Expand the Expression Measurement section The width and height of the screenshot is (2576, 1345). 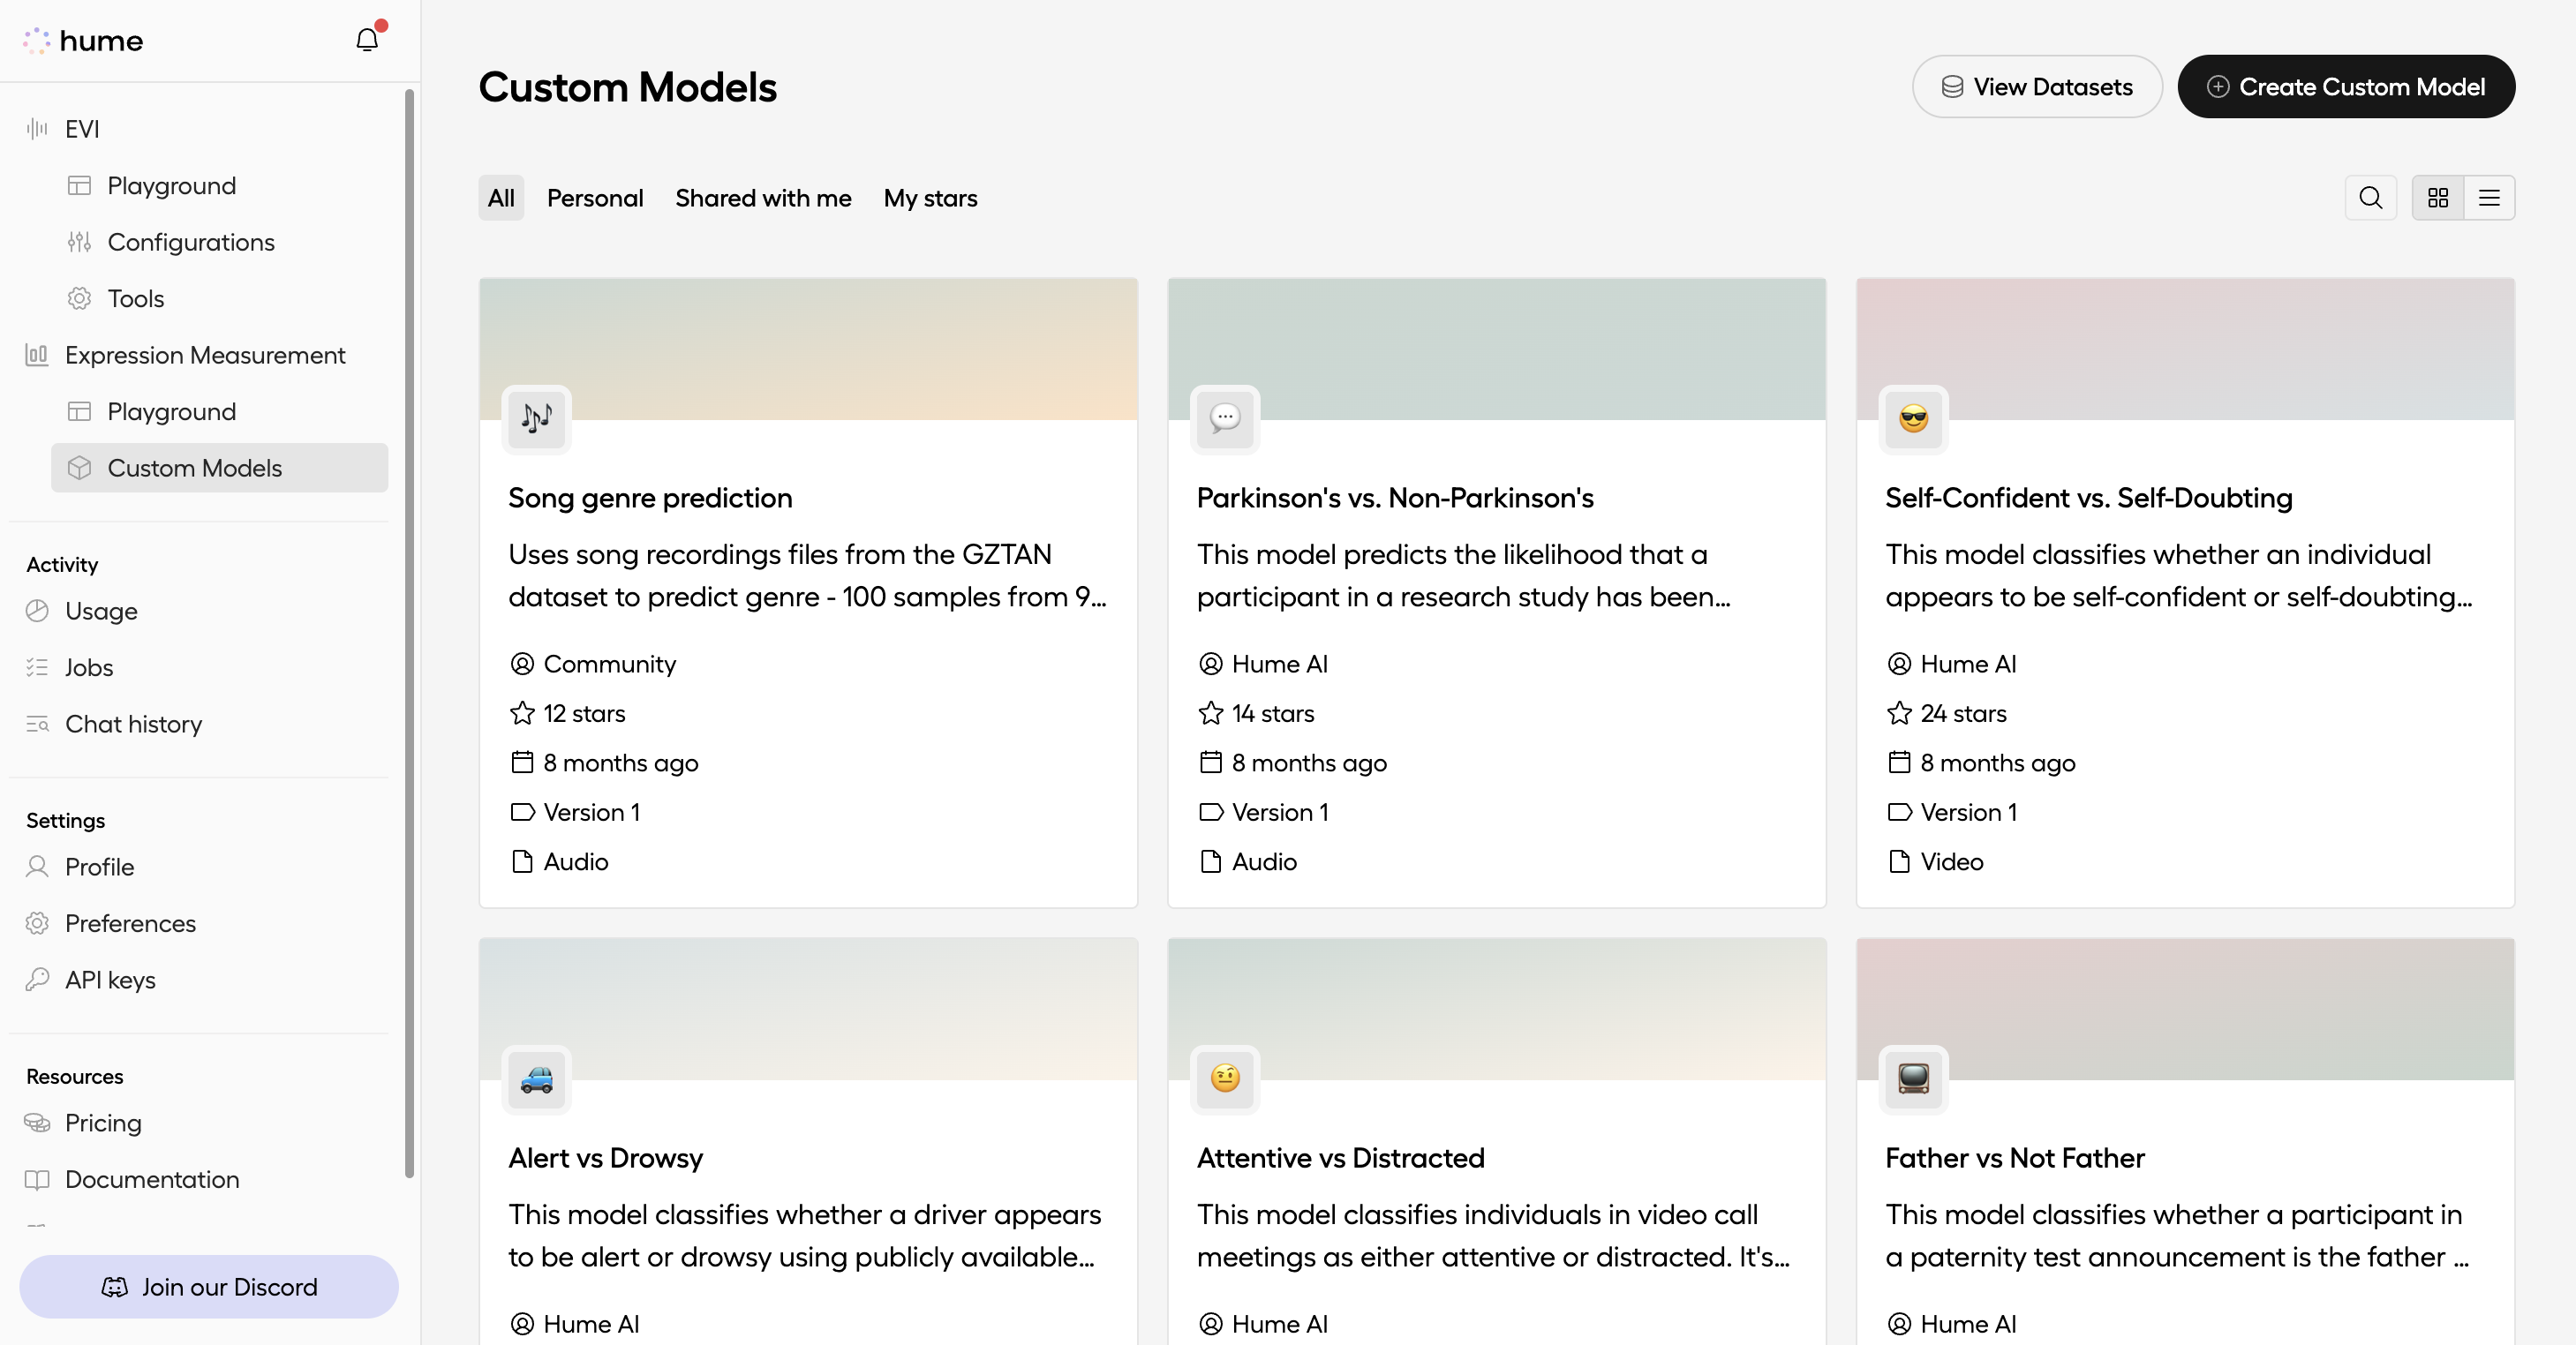click(x=204, y=354)
